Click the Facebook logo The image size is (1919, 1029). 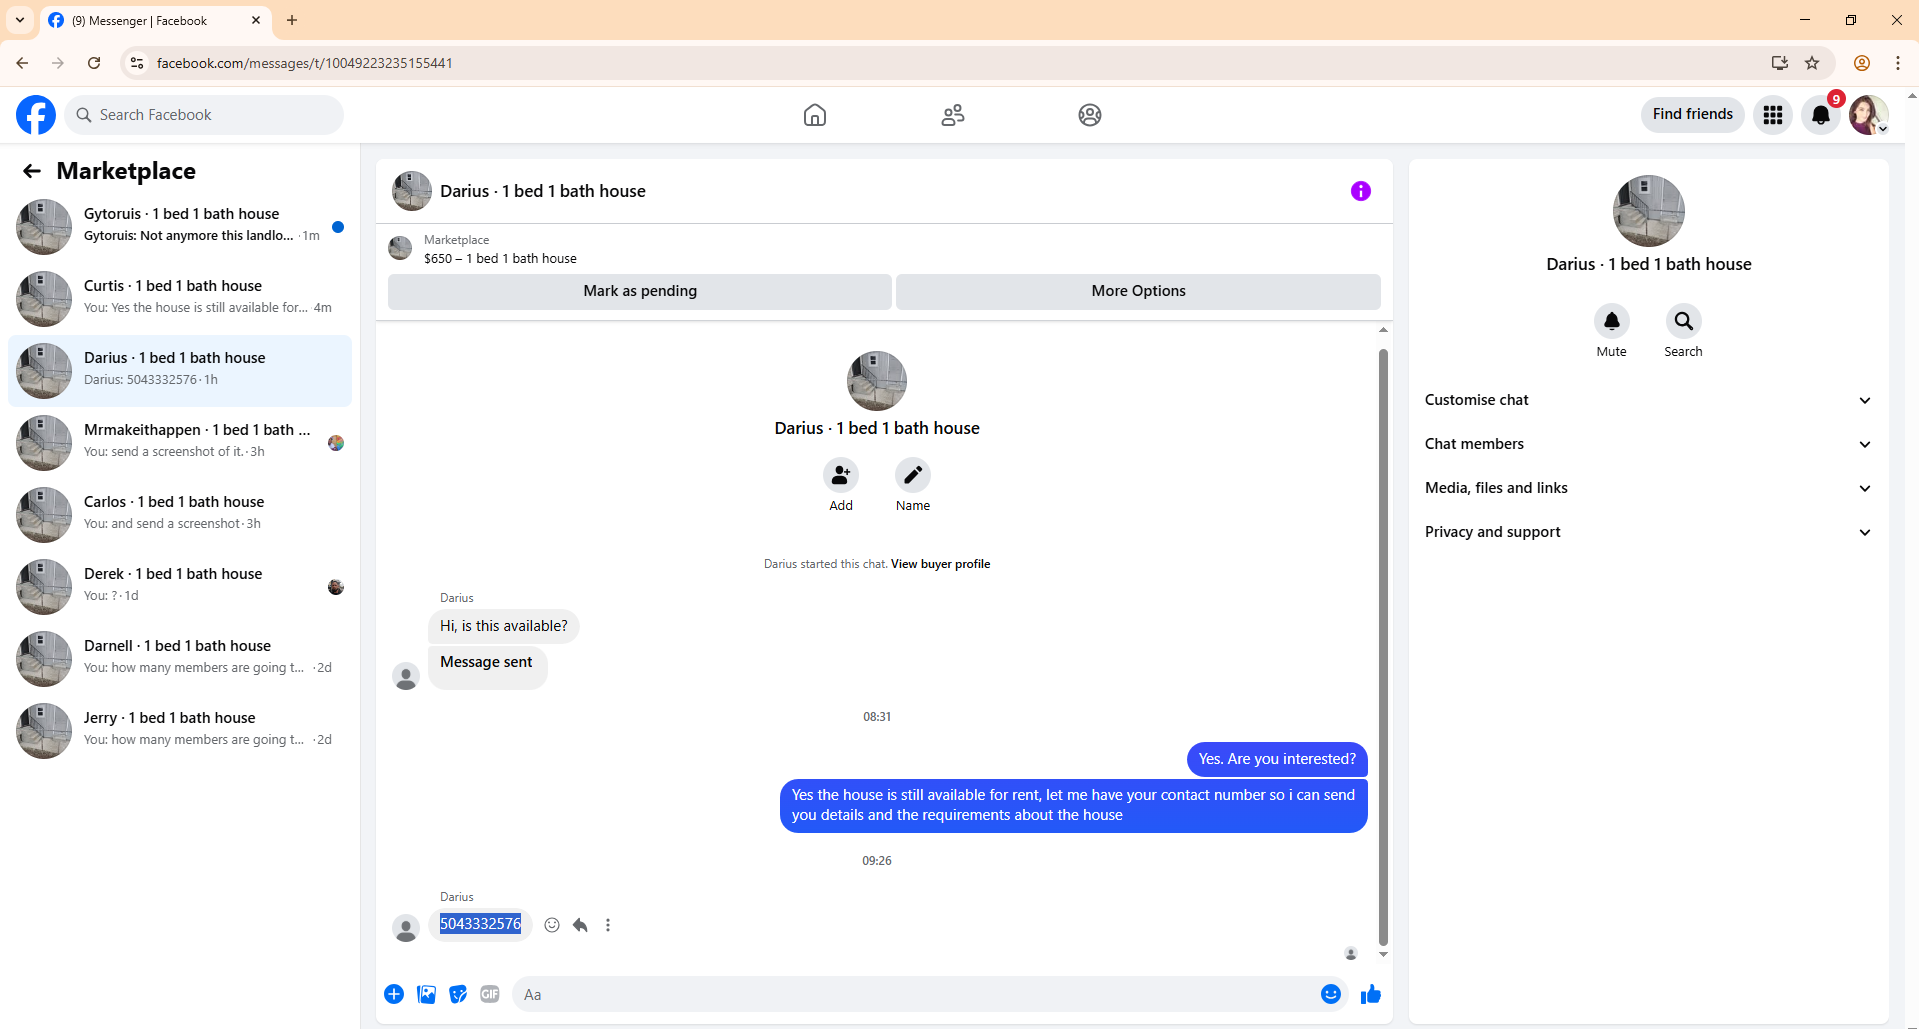coord(36,115)
